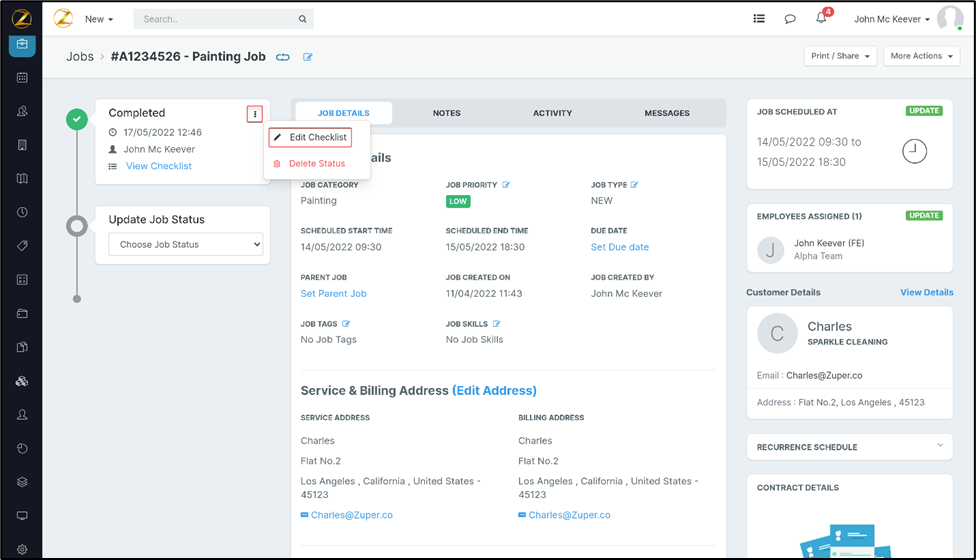
Task: Open the calendar icon in left sidebar
Action: coord(22,77)
